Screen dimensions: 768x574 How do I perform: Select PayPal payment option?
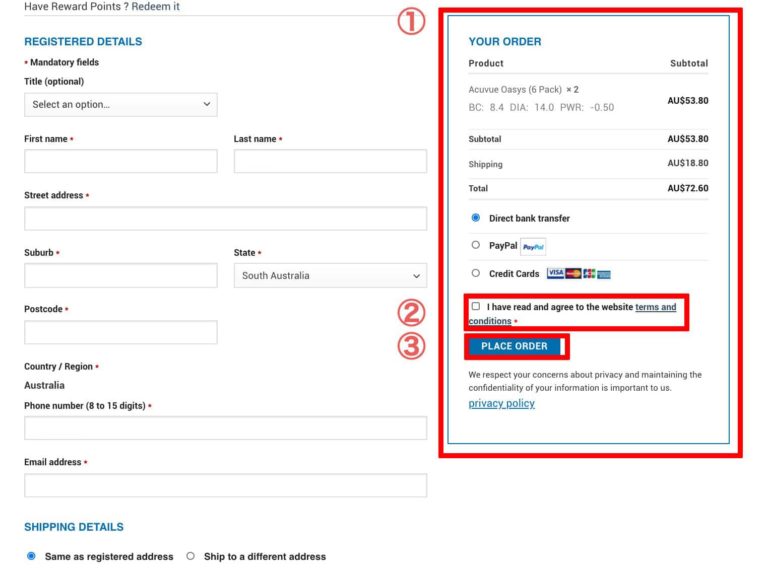click(476, 245)
